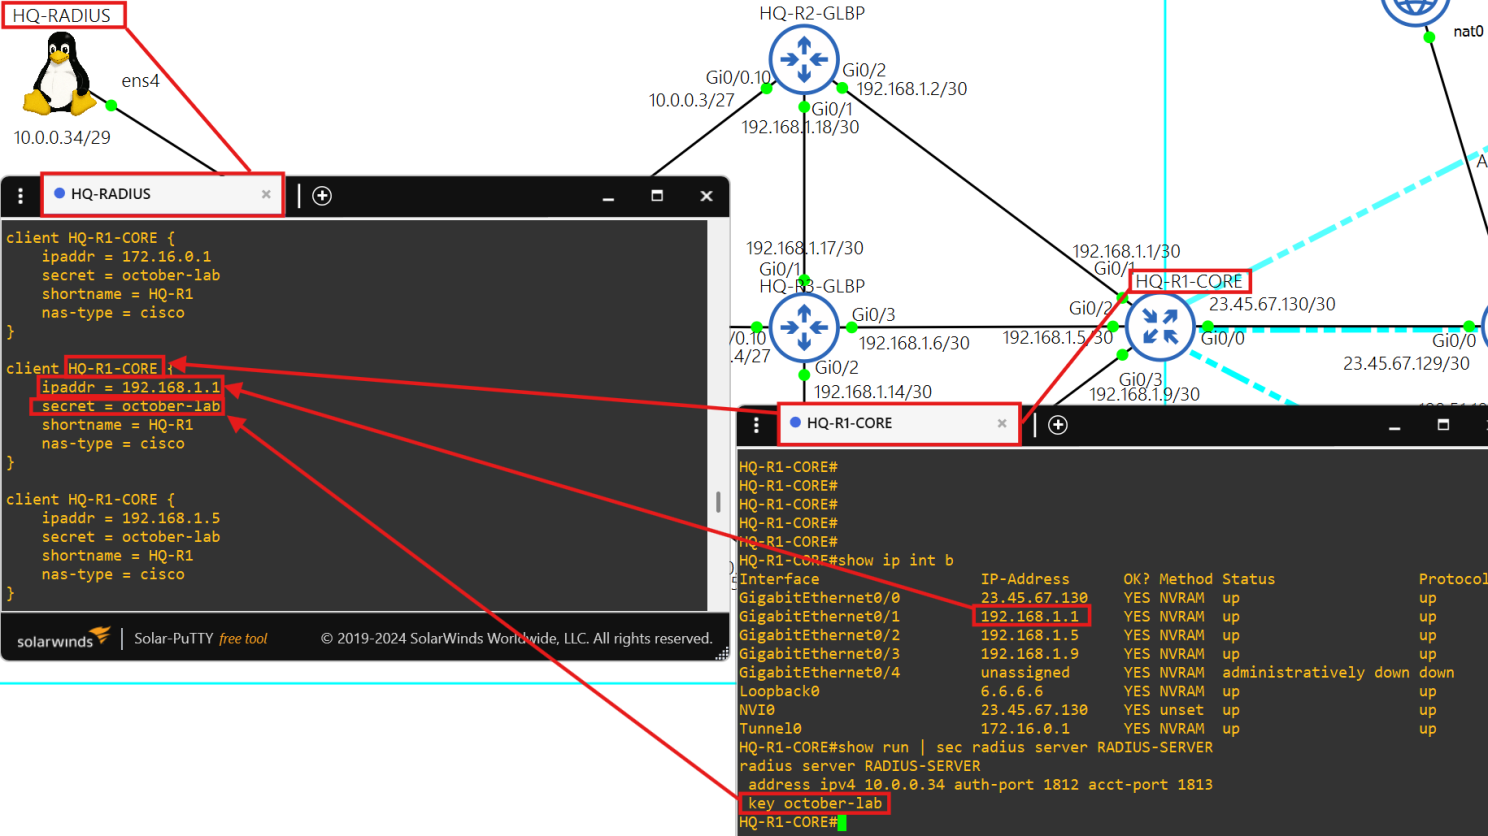Click the nat0 cloud node icon
This screenshot has width=1488, height=836.
click(1414, 10)
